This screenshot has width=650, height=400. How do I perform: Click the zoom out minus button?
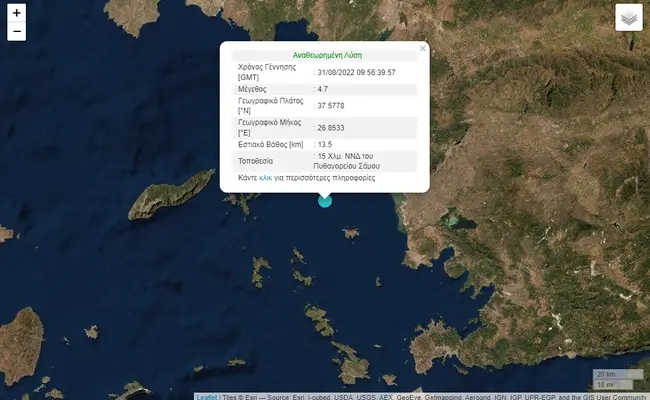click(x=16, y=32)
